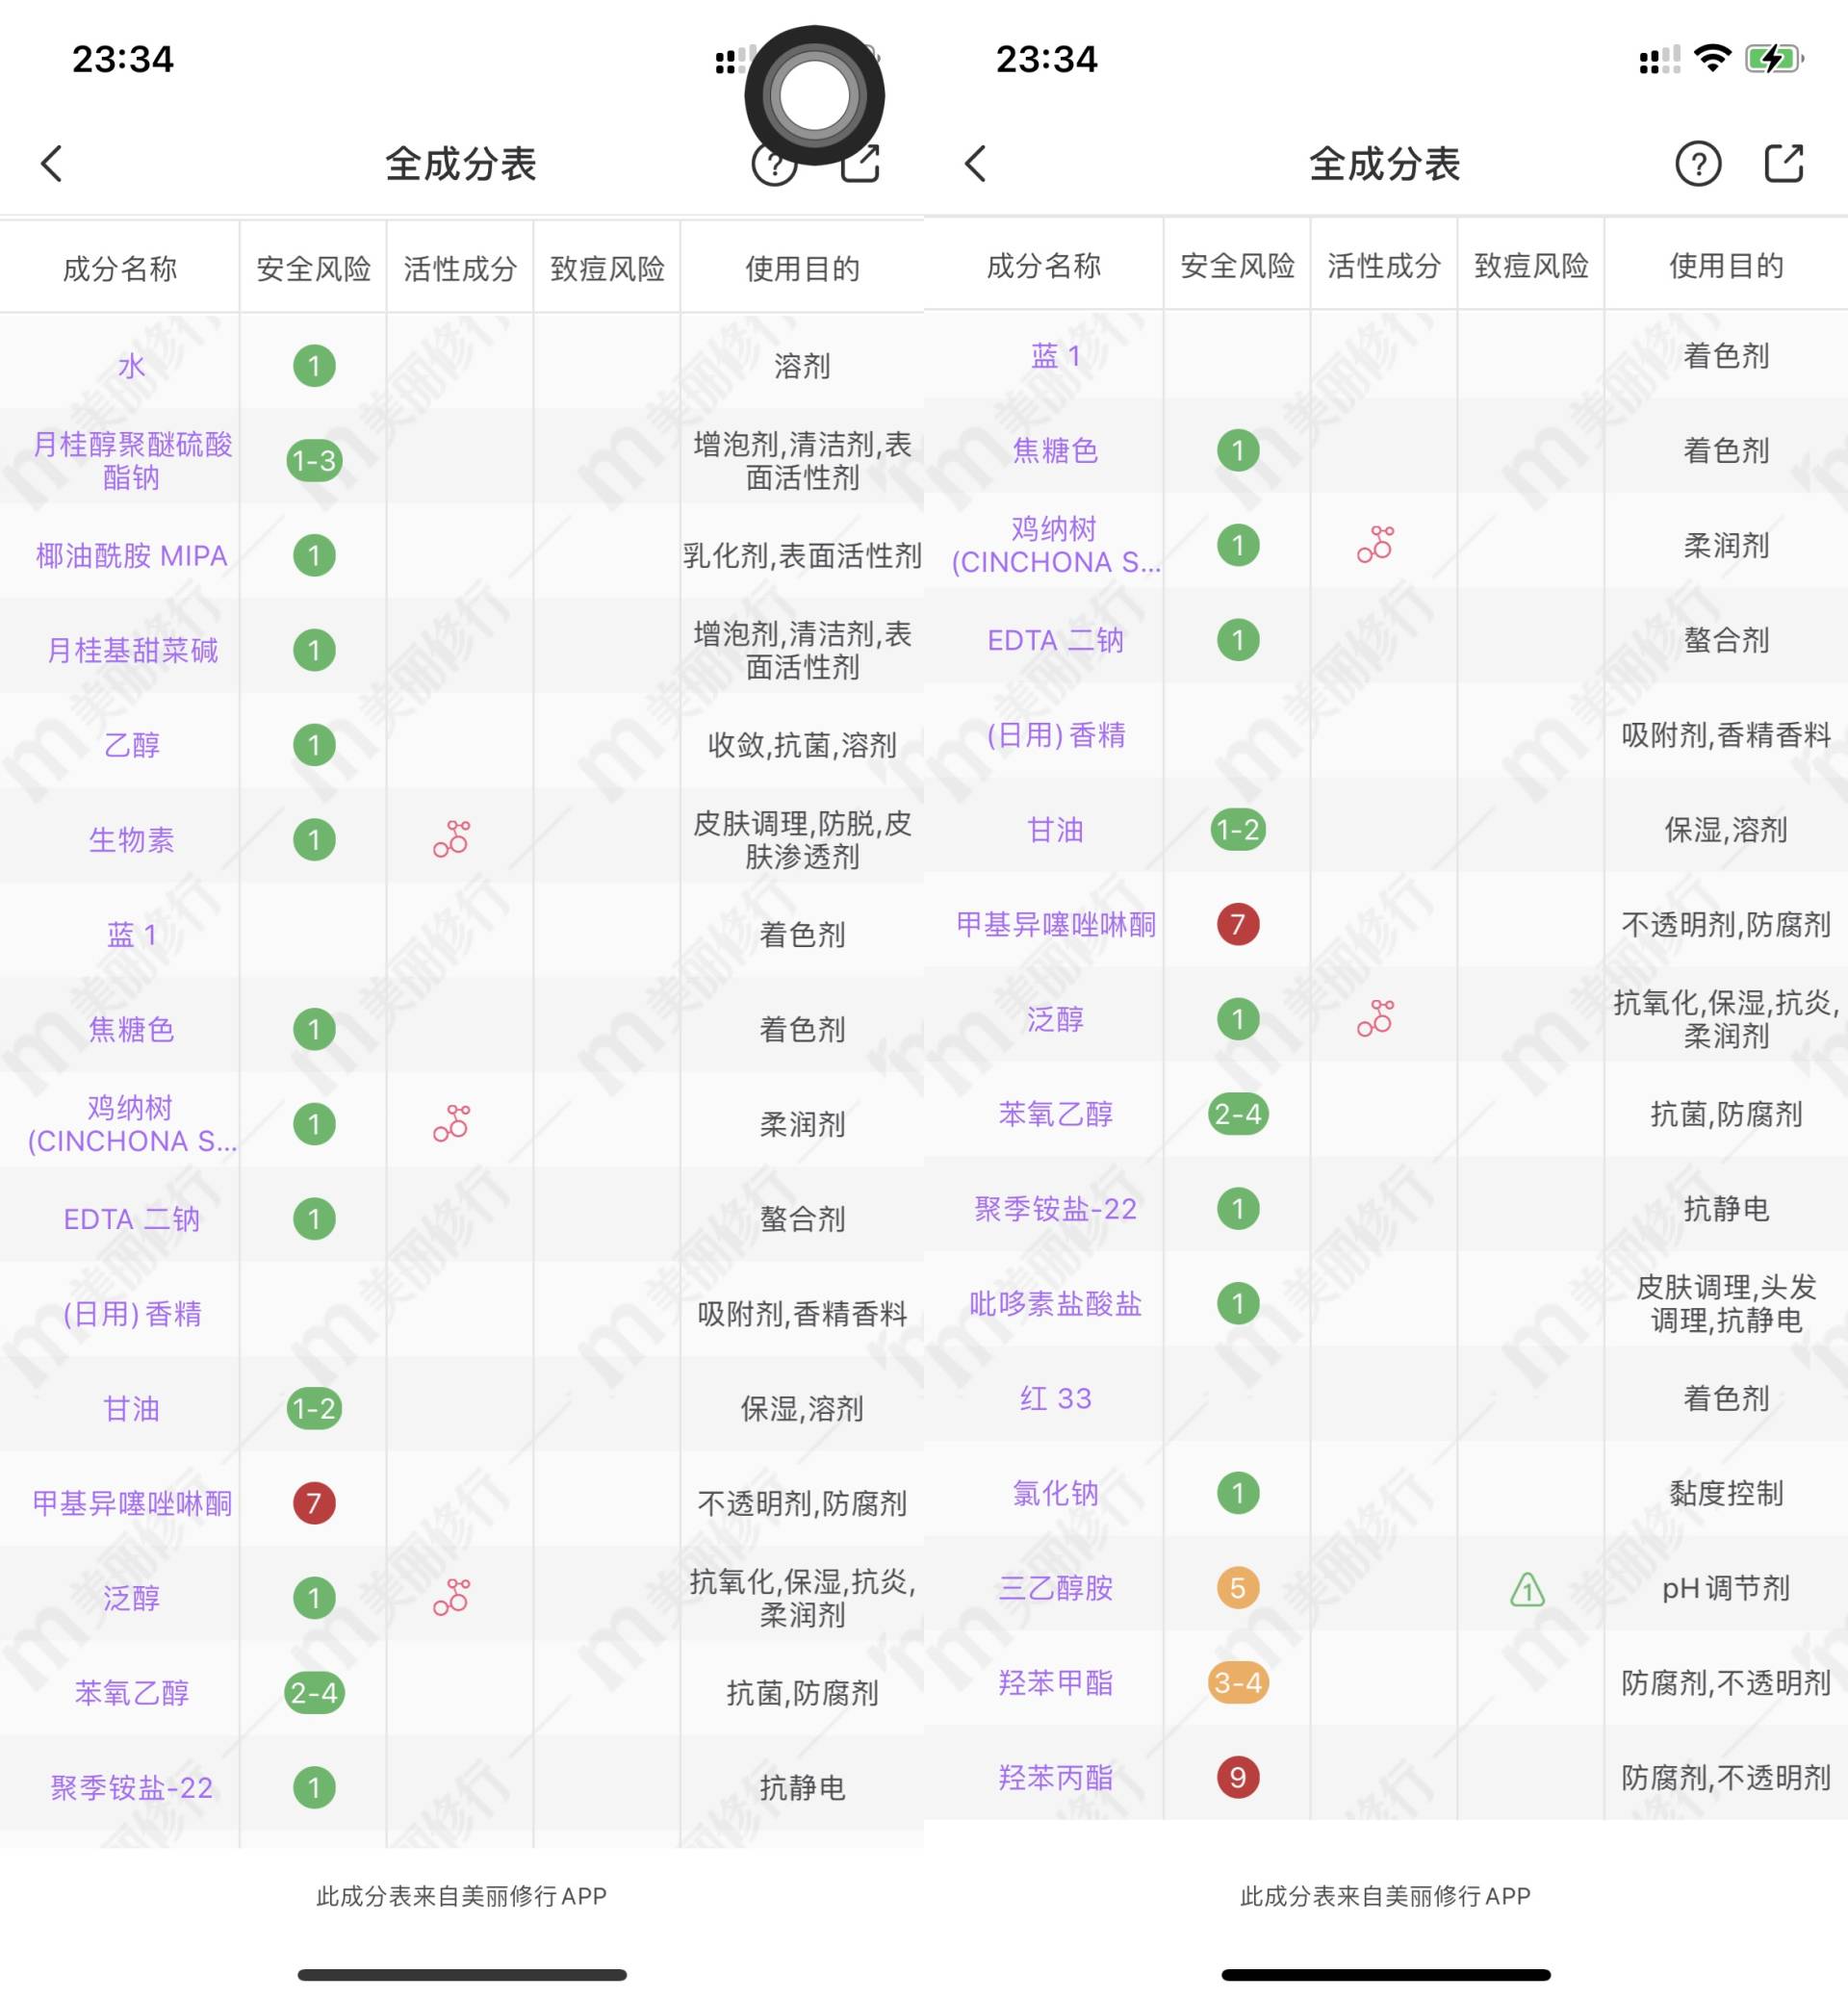Tap 活性成分 column header on left screen

click(460, 269)
